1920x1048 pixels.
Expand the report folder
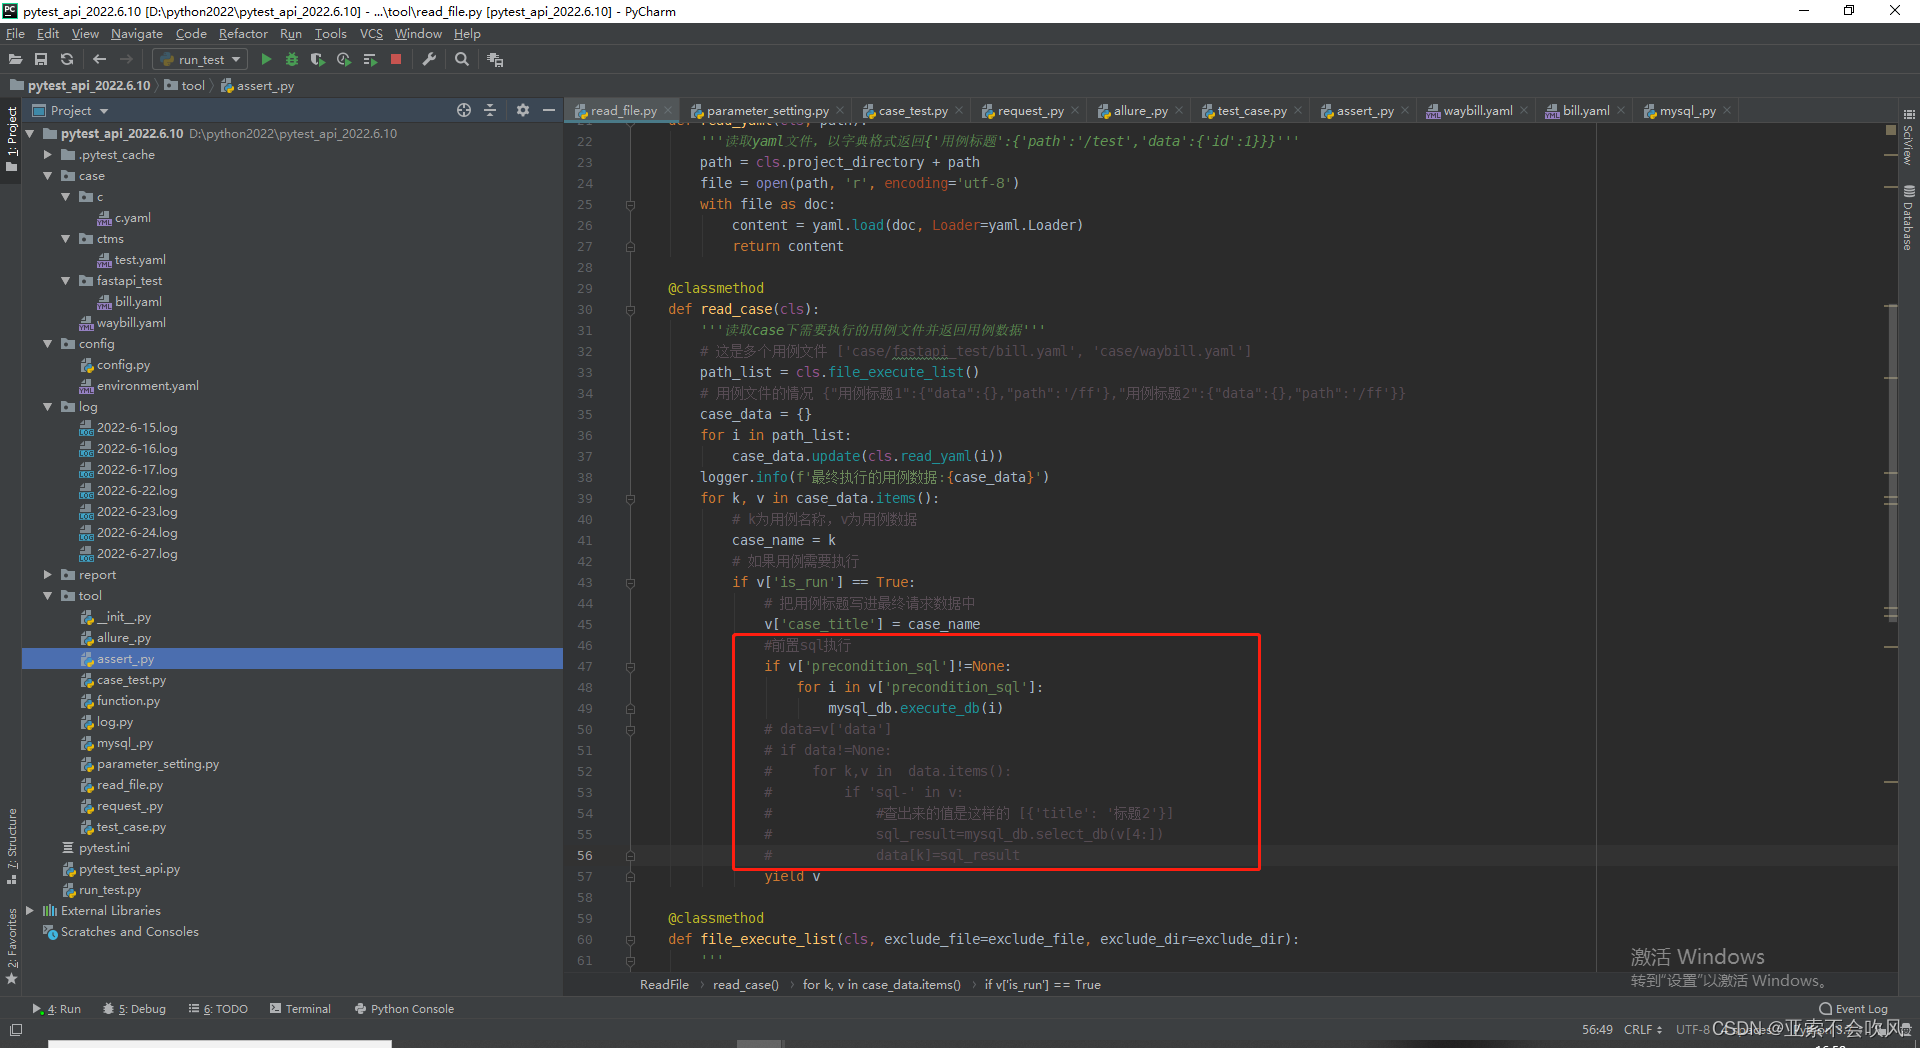(x=48, y=575)
